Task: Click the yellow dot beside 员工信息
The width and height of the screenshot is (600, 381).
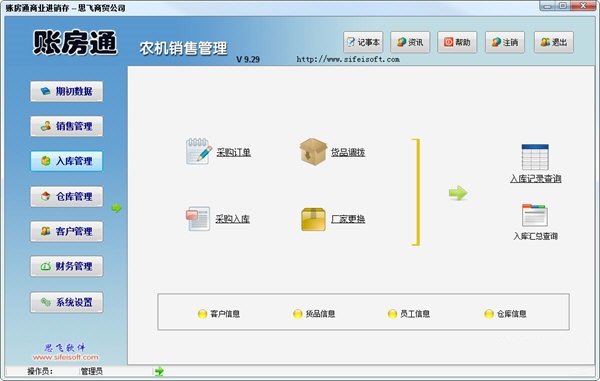Action: click(x=392, y=314)
